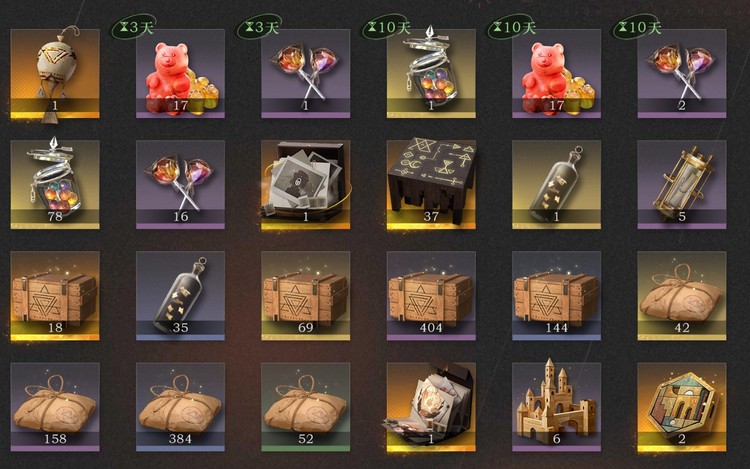Select the lollipops item with count 2
Screen dimensions: 750x469
(x=682, y=73)
